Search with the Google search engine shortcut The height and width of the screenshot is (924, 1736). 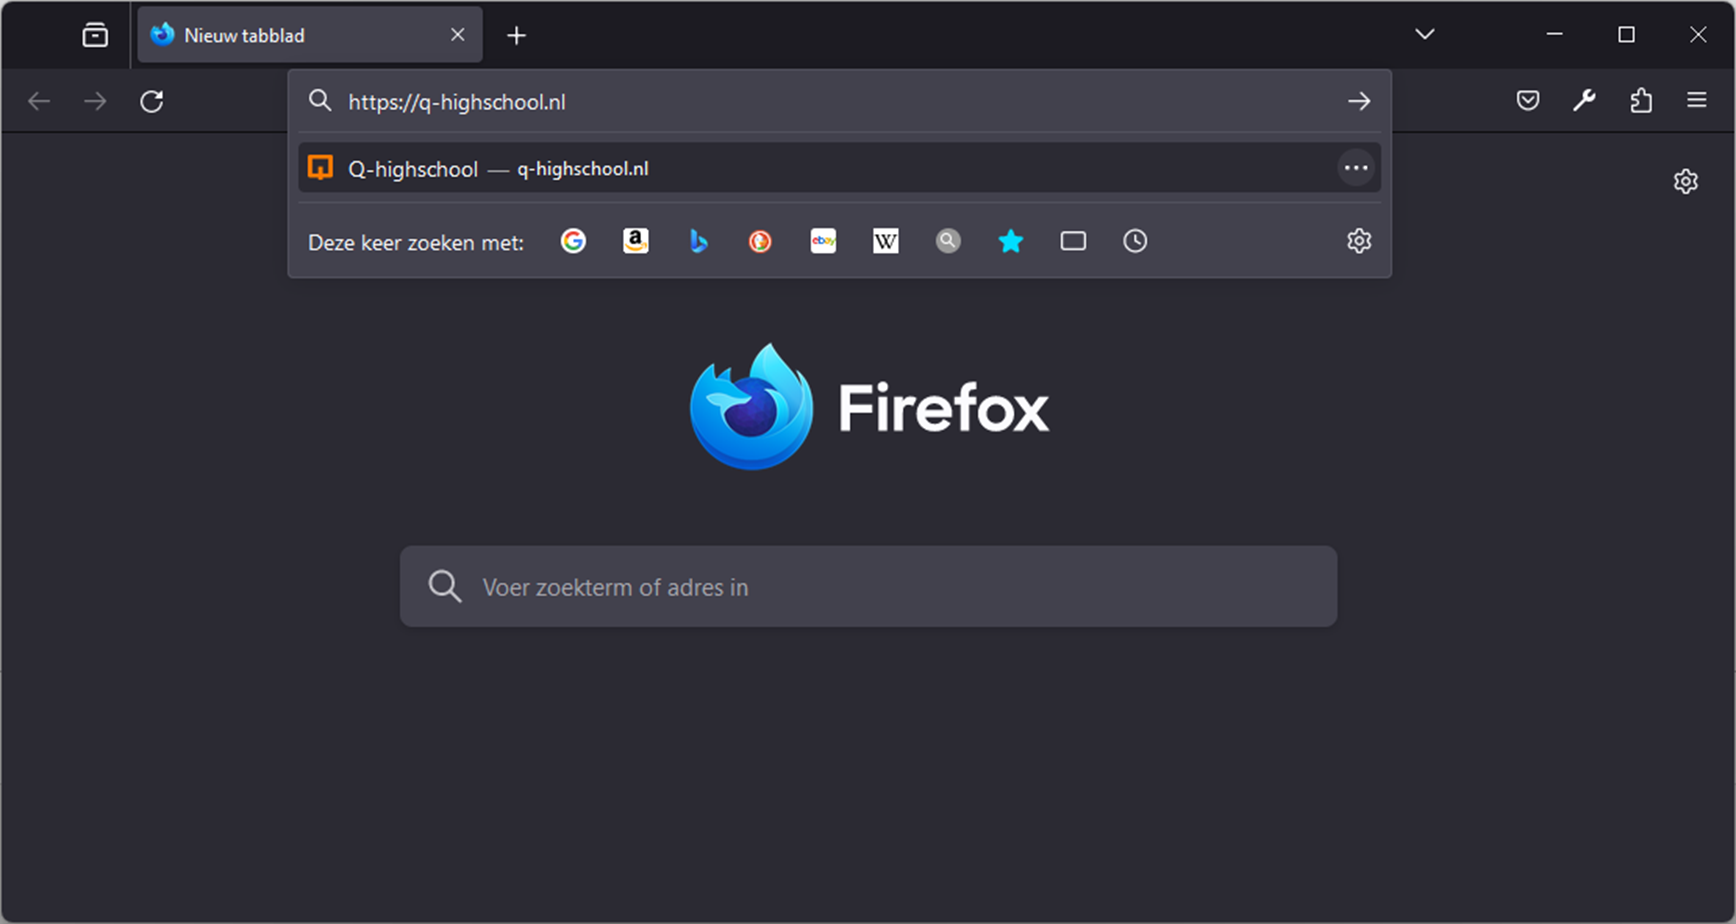[573, 241]
